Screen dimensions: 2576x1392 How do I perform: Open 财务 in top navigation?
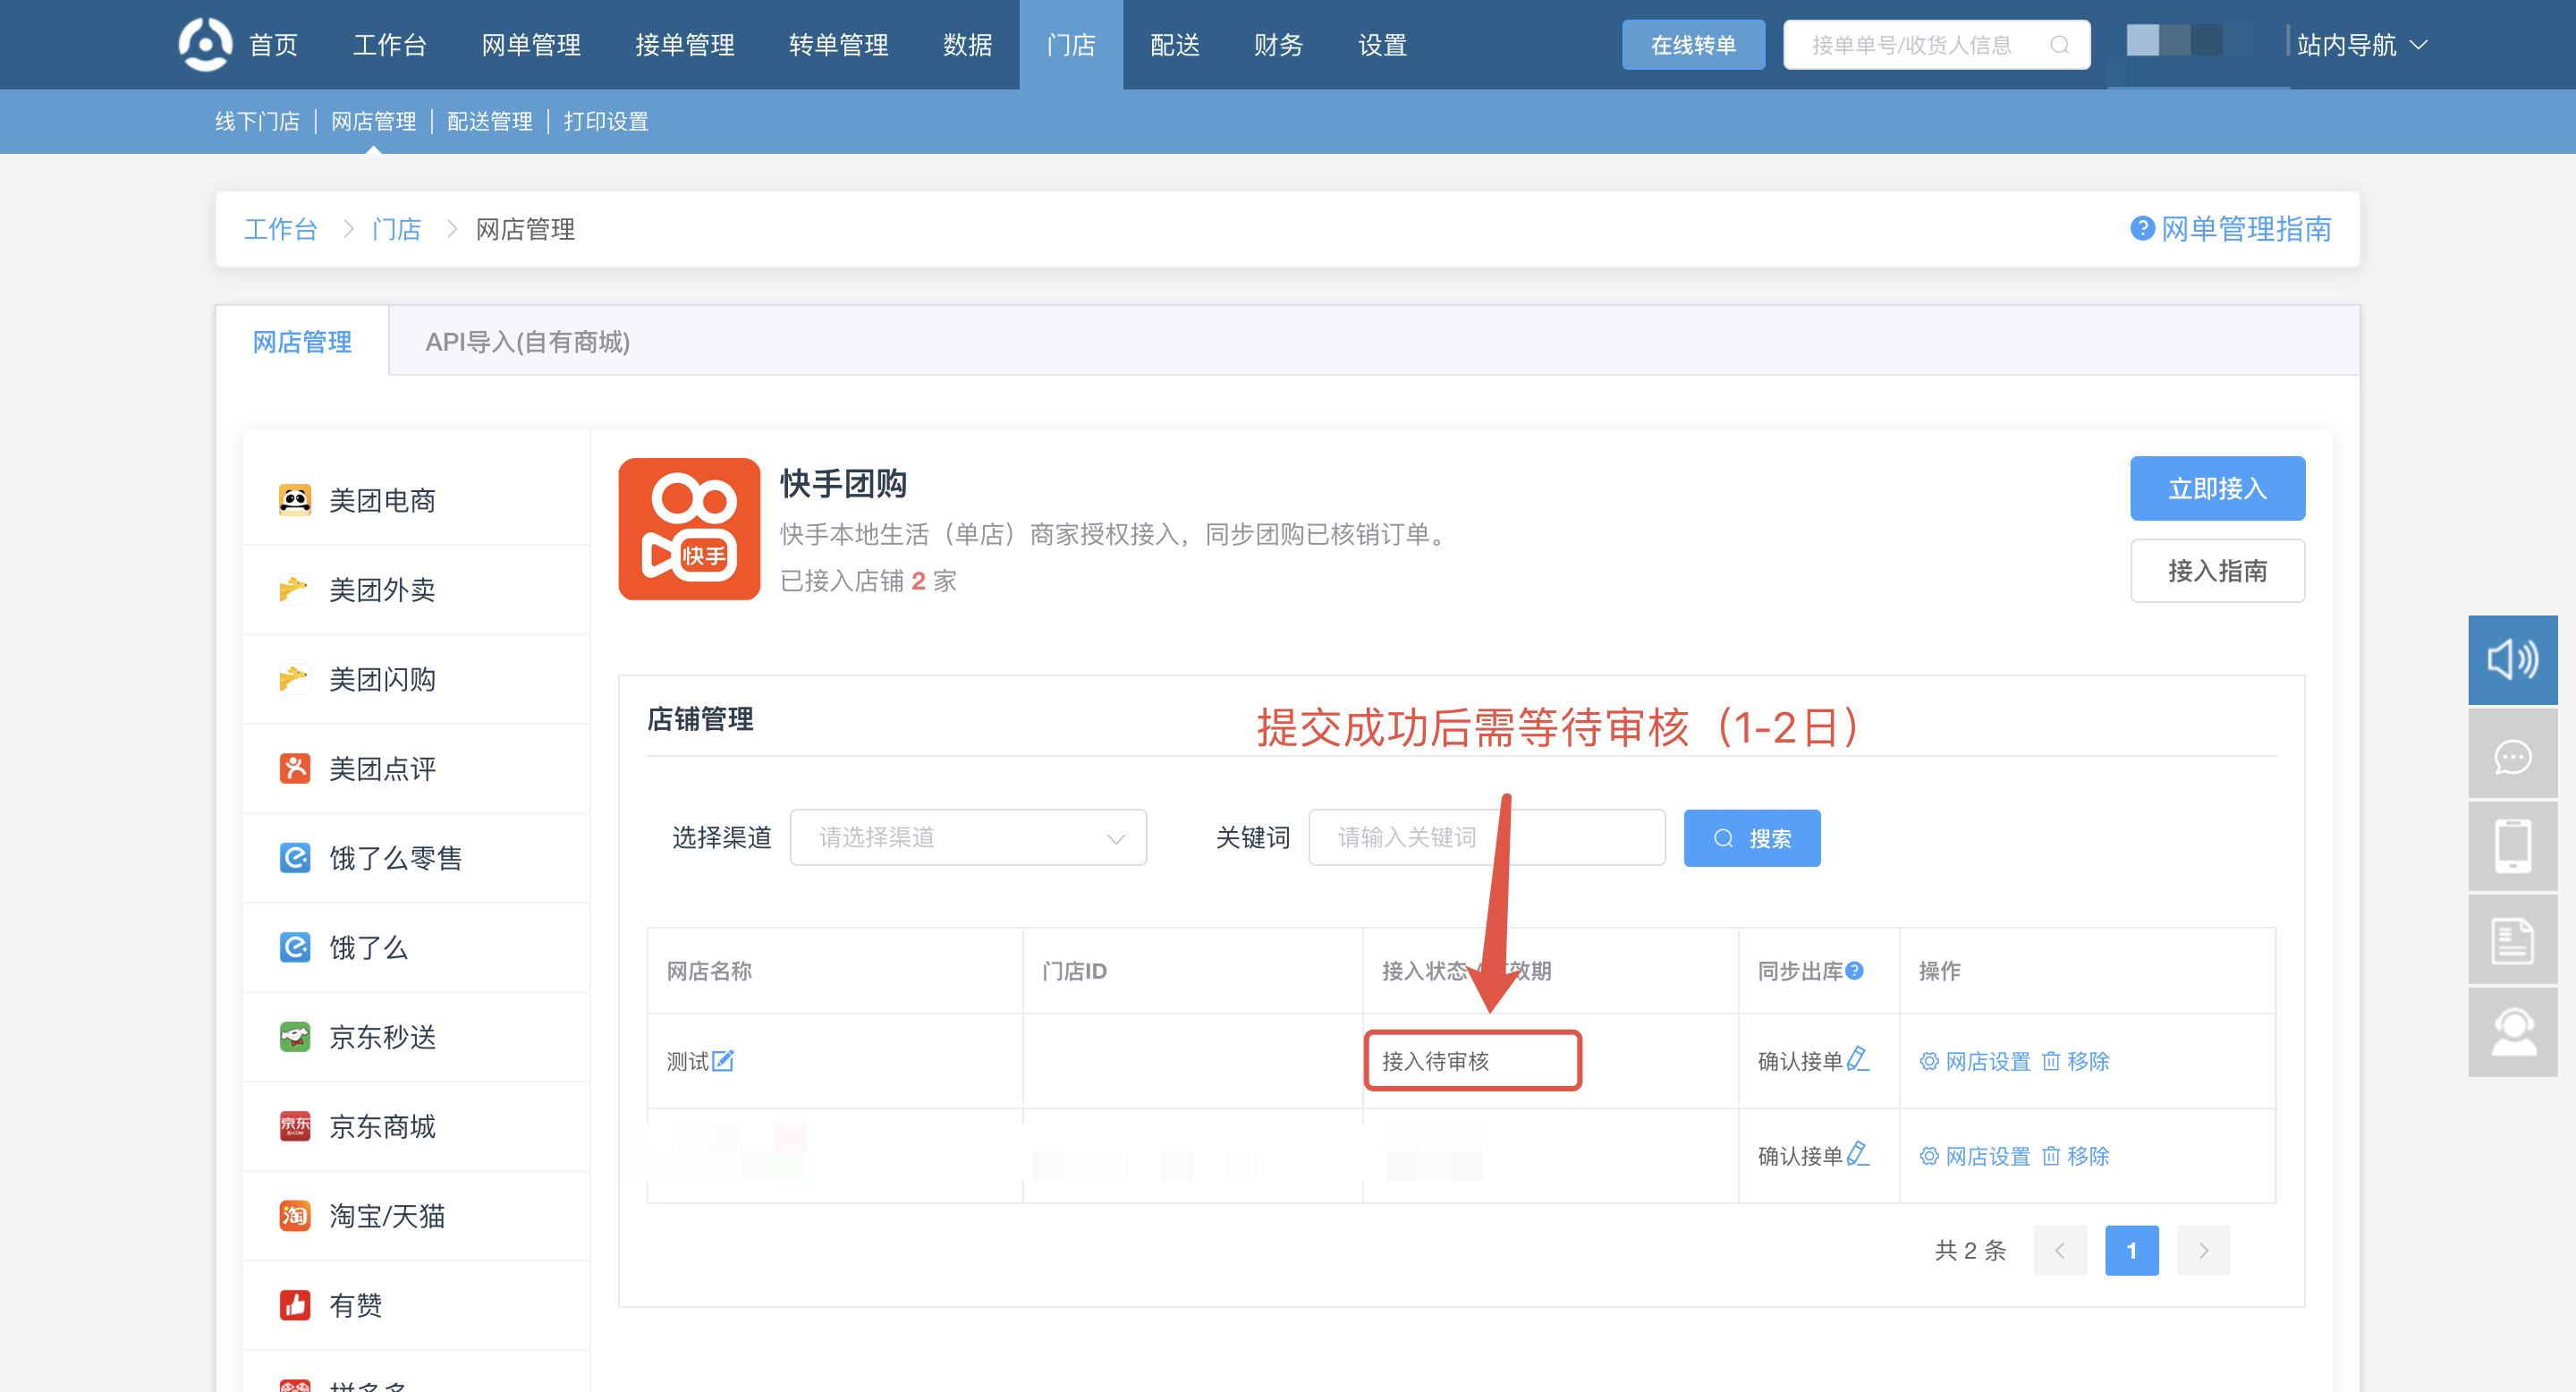(1279, 45)
